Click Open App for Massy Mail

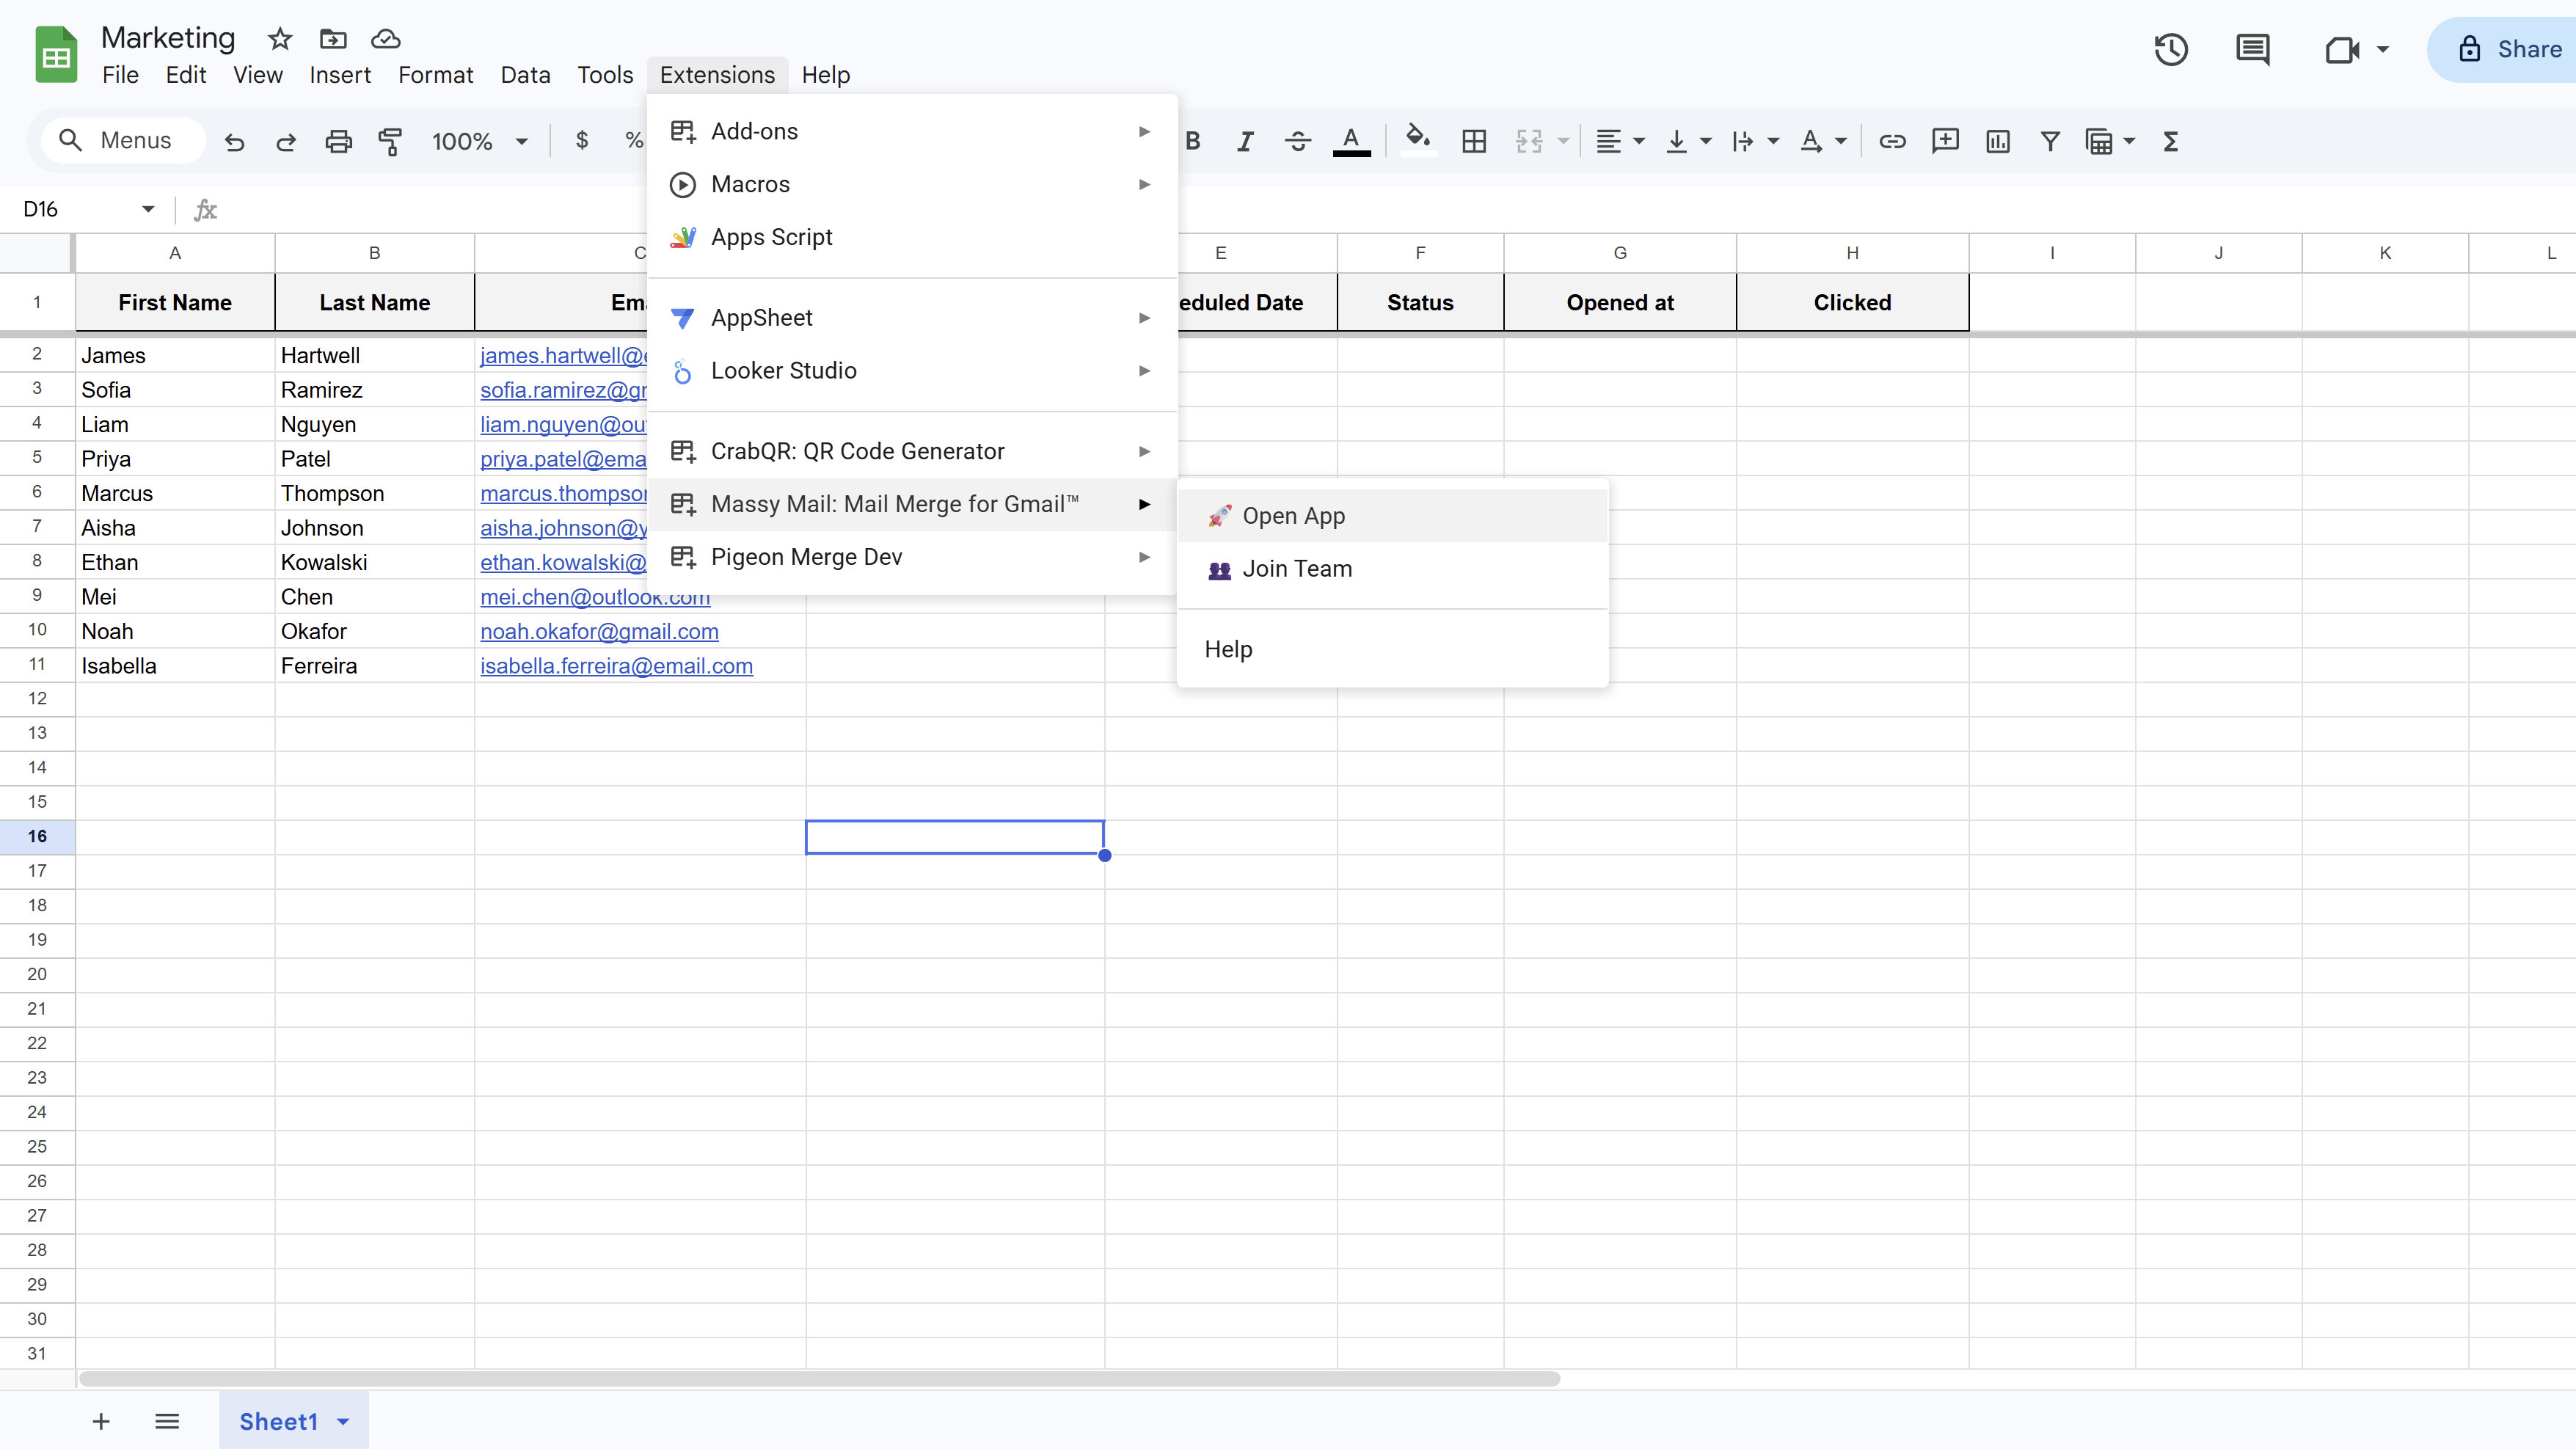click(x=1294, y=516)
